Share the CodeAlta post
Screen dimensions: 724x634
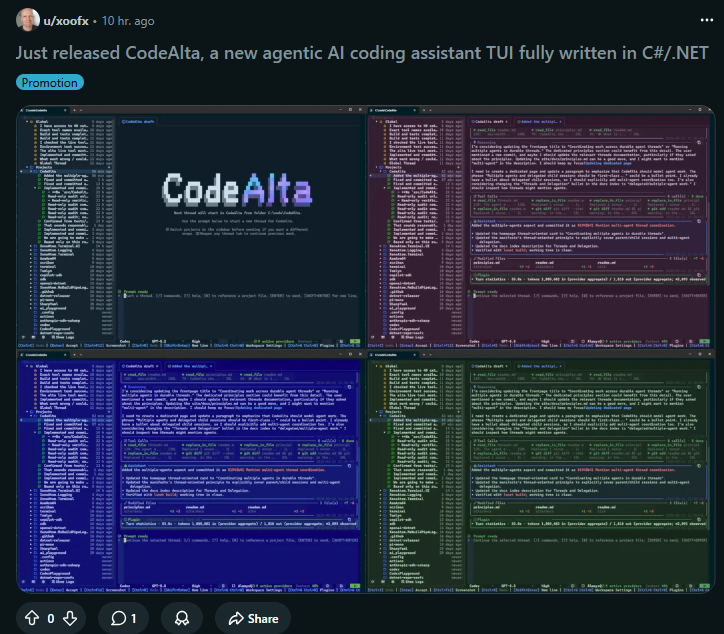(x=253, y=618)
